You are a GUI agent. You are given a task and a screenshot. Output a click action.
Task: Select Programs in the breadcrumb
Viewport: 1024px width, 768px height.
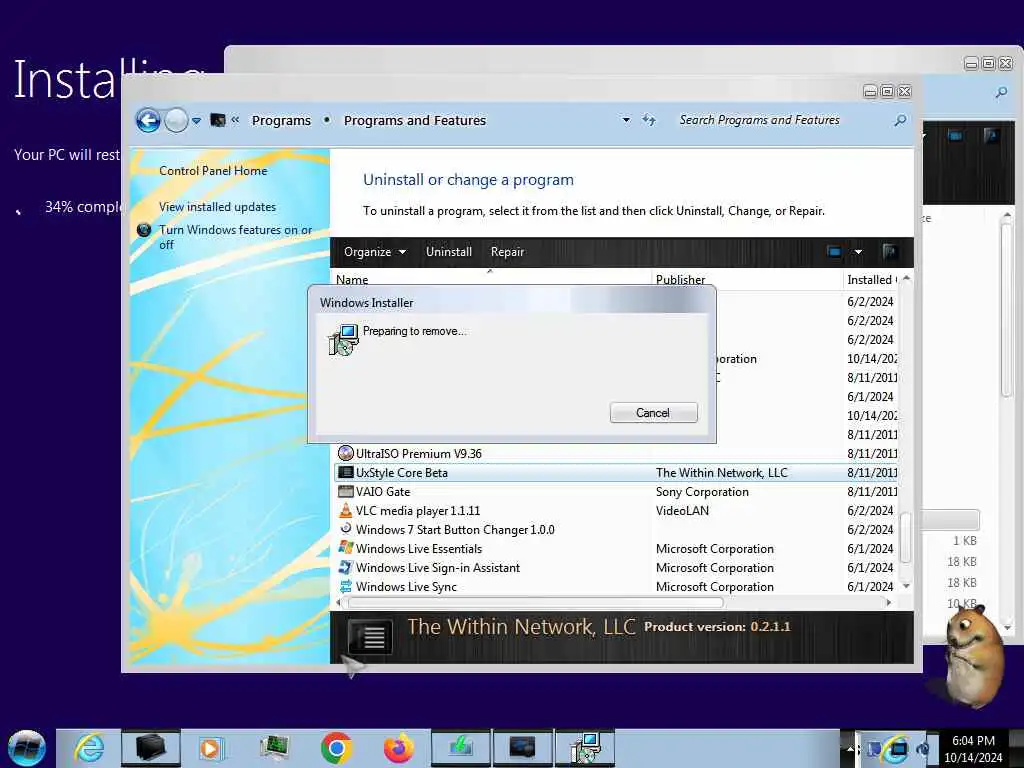point(281,120)
